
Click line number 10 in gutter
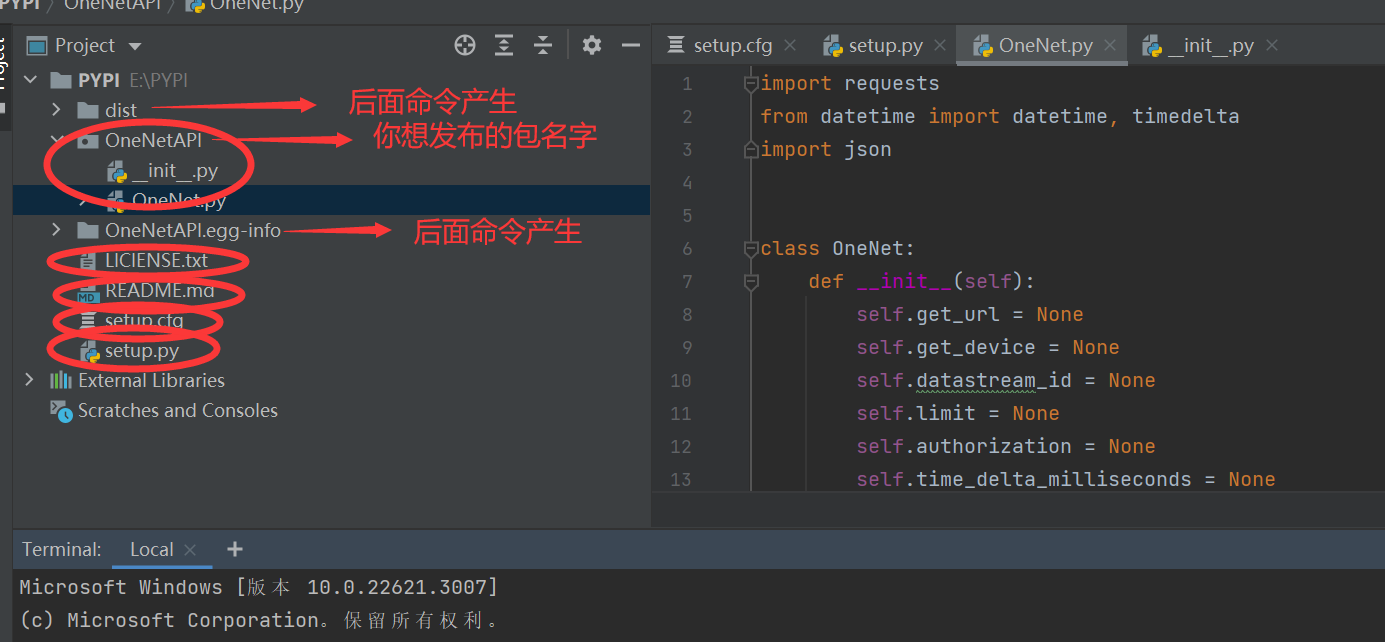tap(680, 380)
